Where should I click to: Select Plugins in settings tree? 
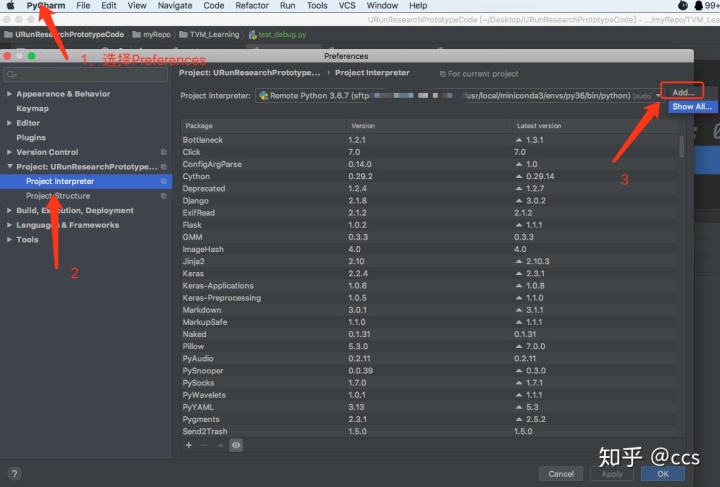click(31, 138)
